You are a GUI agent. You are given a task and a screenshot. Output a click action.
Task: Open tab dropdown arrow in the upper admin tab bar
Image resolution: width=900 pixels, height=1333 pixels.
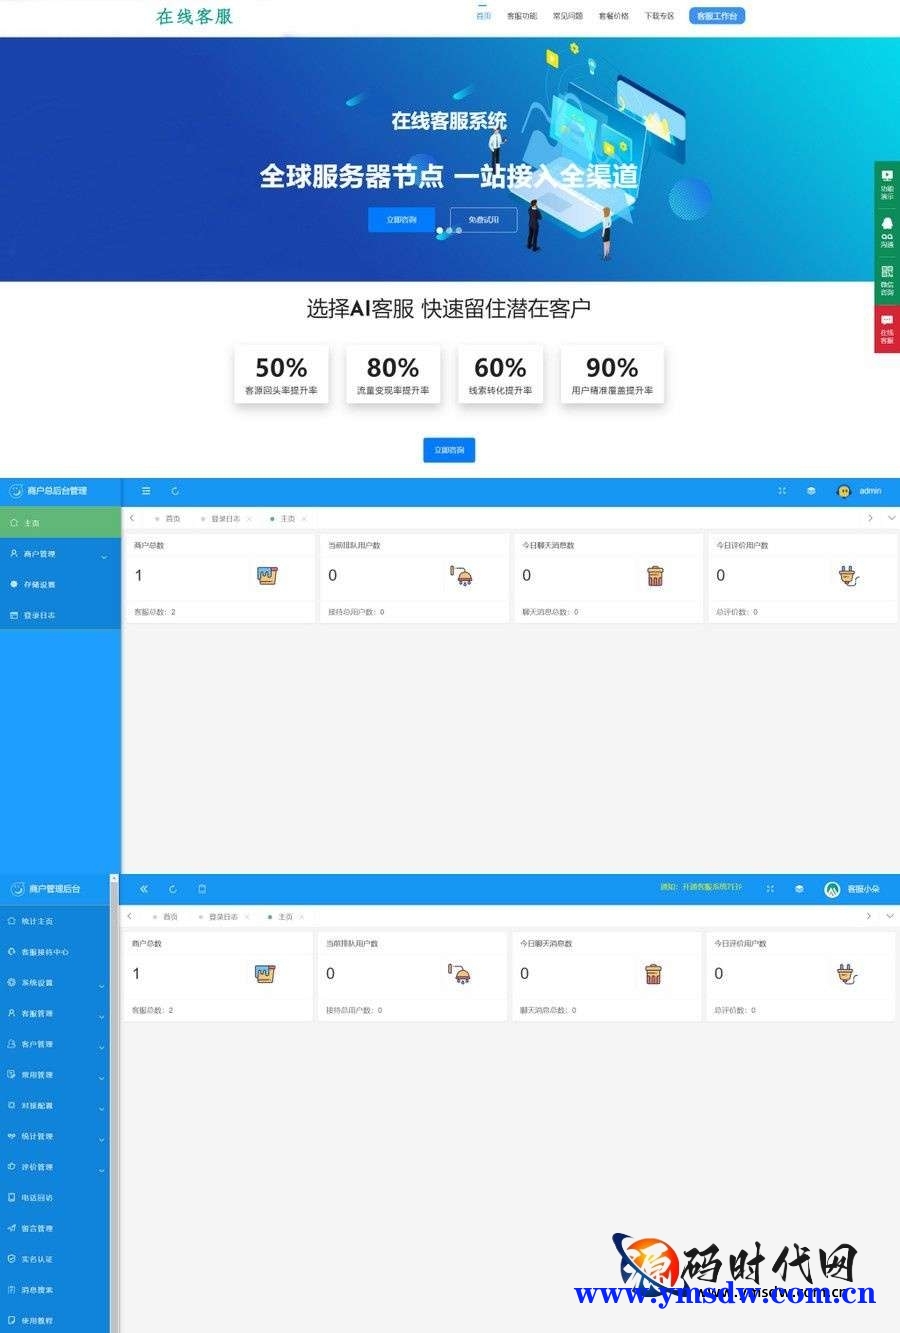click(x=891, y=518)
